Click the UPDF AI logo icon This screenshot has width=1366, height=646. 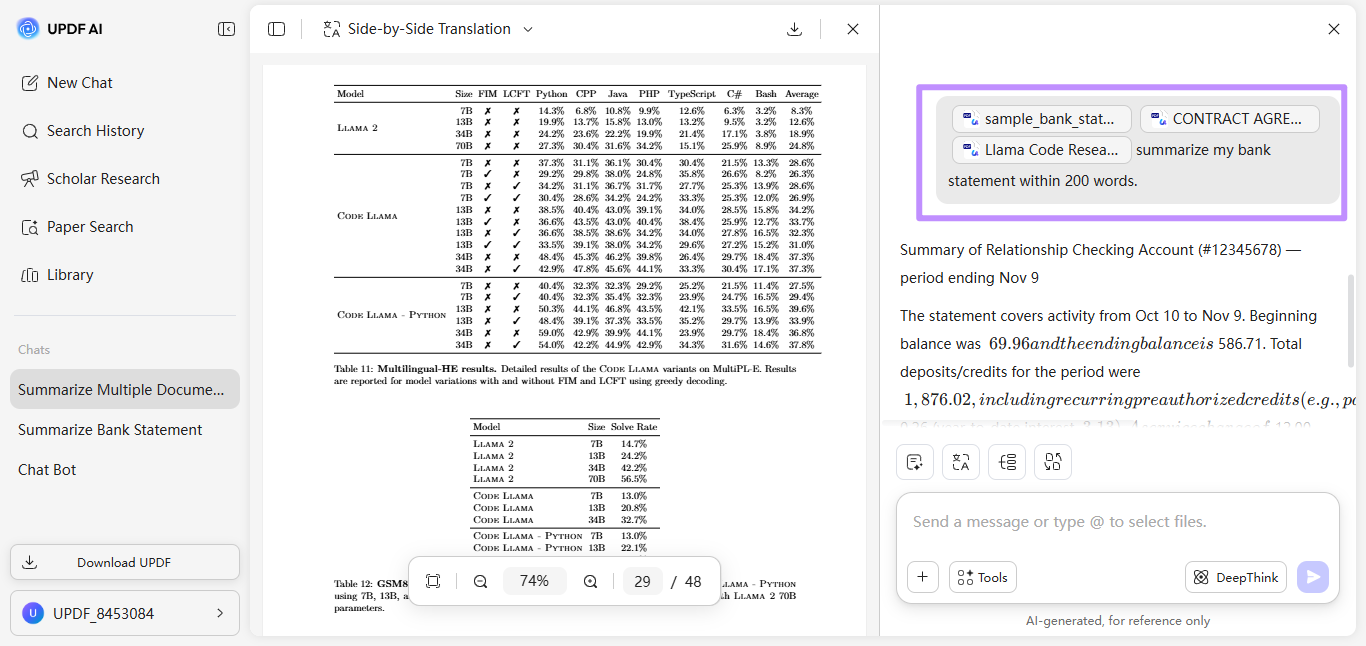click(x=28, y=29)
